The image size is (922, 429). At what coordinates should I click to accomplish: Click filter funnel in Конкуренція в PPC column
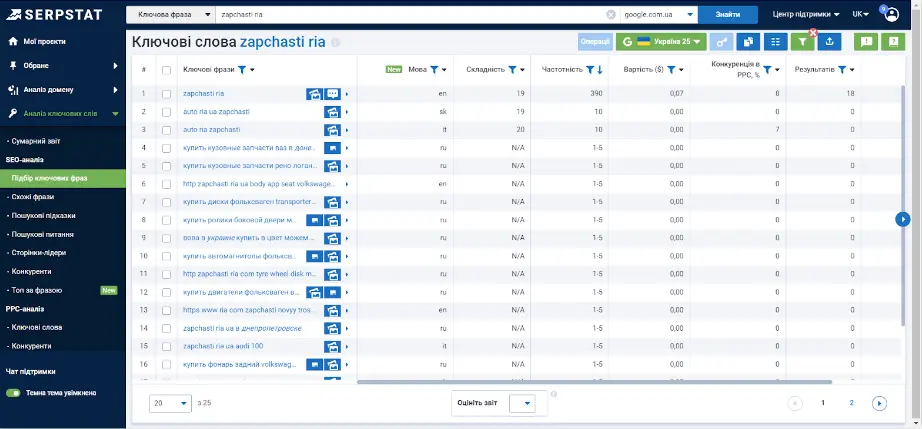[x=767, y=70]
